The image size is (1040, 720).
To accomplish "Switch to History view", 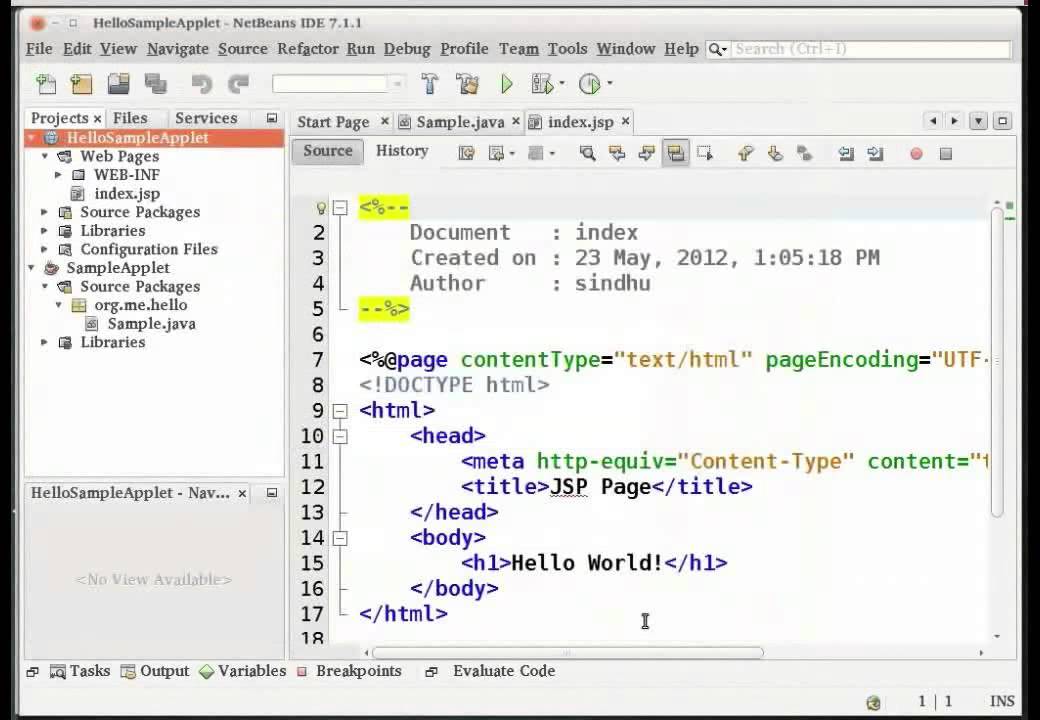I will coord(402,151).
